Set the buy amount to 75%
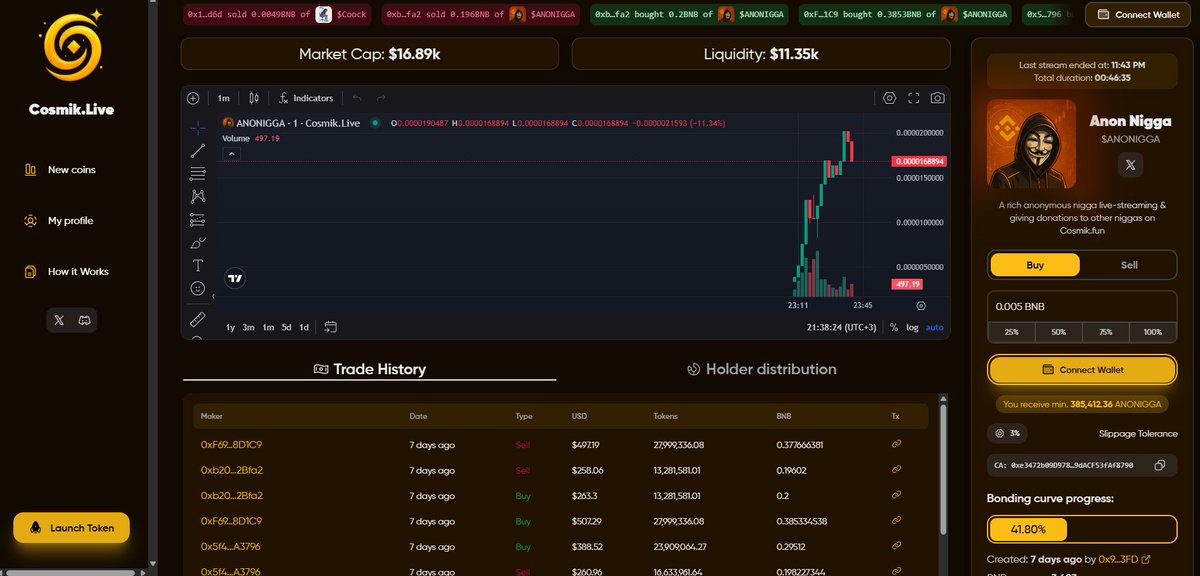The image size is (1200, 576). [x=1105, y=332]
